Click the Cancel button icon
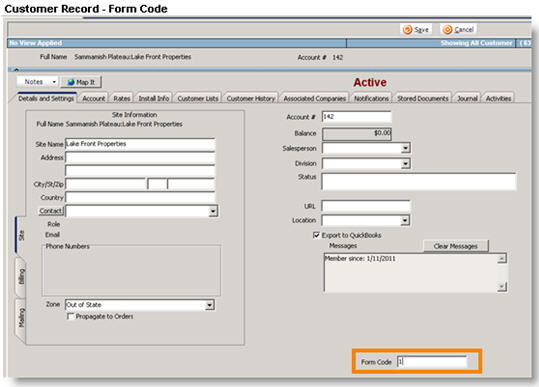This screenshot has width=539, height=387. coord(447,30)
